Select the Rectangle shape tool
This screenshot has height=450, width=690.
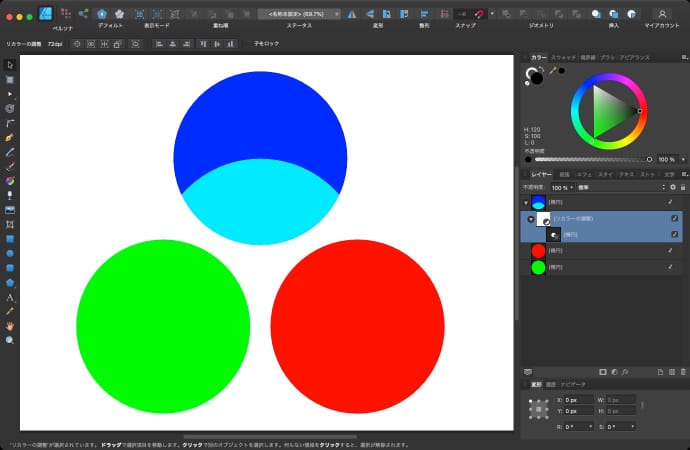click(x=10, y=240)
